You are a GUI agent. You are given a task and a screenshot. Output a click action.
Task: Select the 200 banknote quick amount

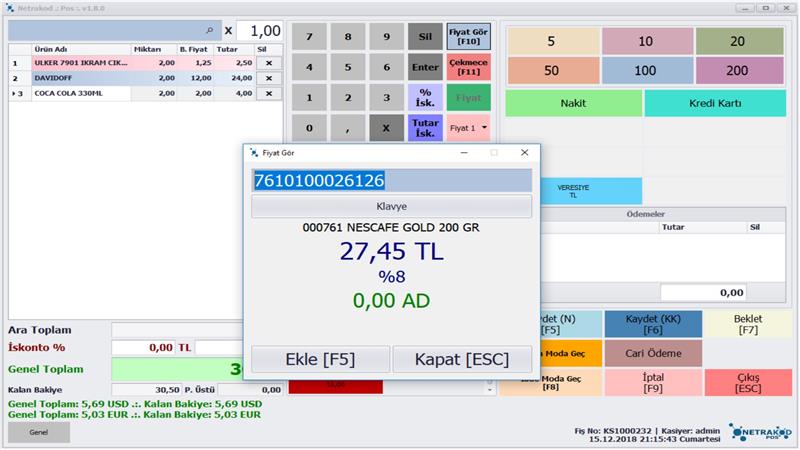coord(738,70)
